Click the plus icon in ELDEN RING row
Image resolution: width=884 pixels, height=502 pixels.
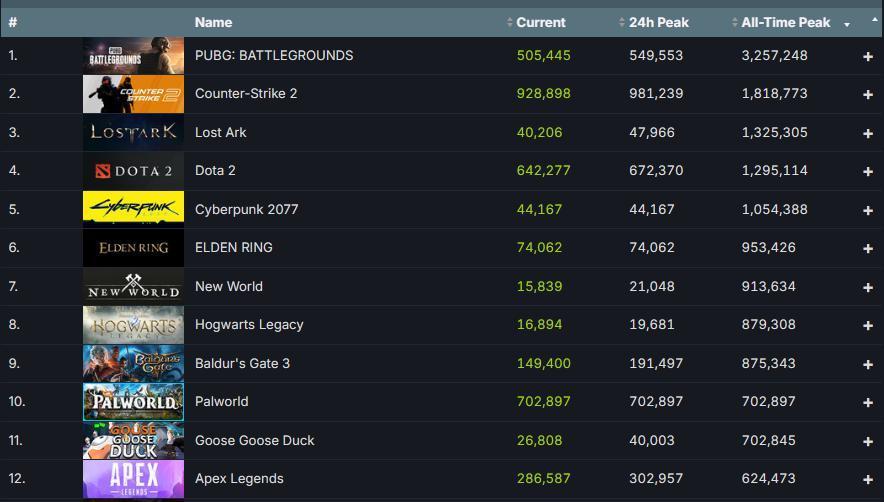pyautogui.click(x=867, y=248)
